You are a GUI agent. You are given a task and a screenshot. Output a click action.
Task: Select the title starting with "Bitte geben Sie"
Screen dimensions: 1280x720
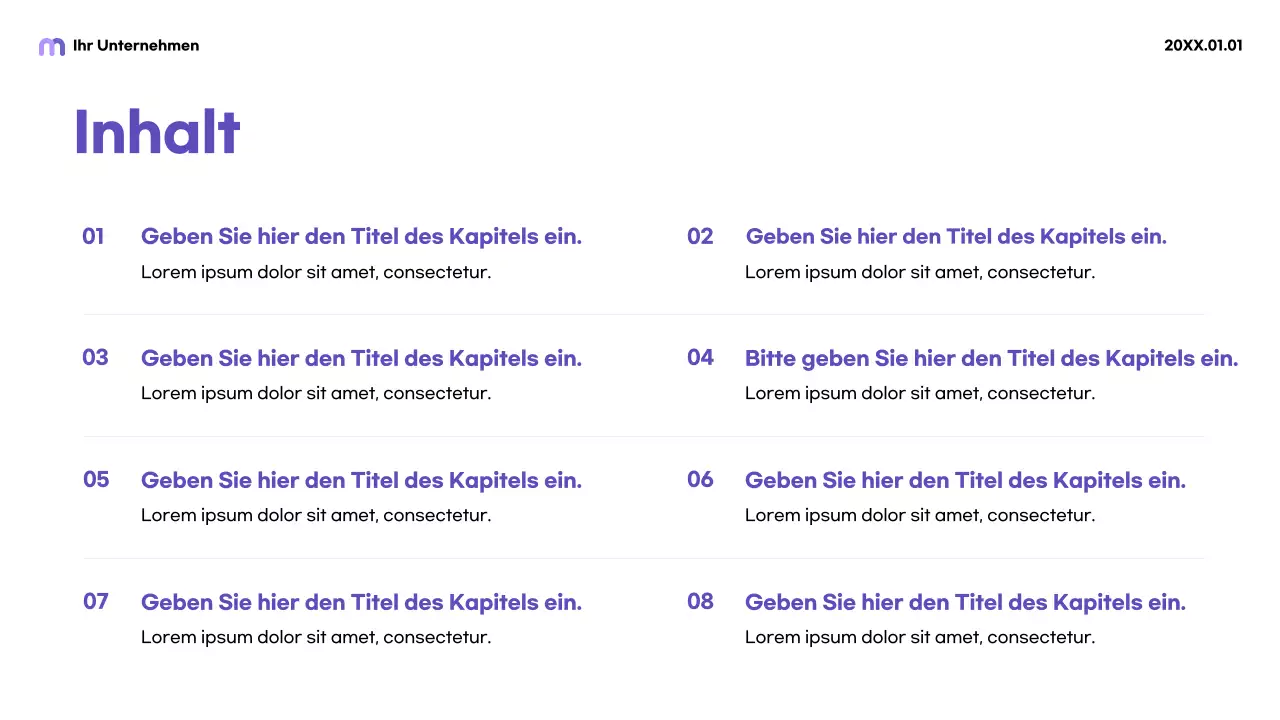pyautogui.click(x=991, y=359)
